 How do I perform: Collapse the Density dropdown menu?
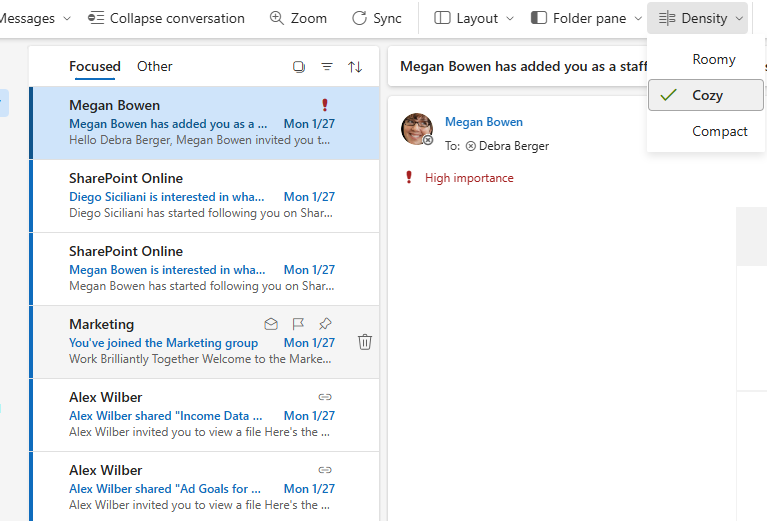coord(698,18)
